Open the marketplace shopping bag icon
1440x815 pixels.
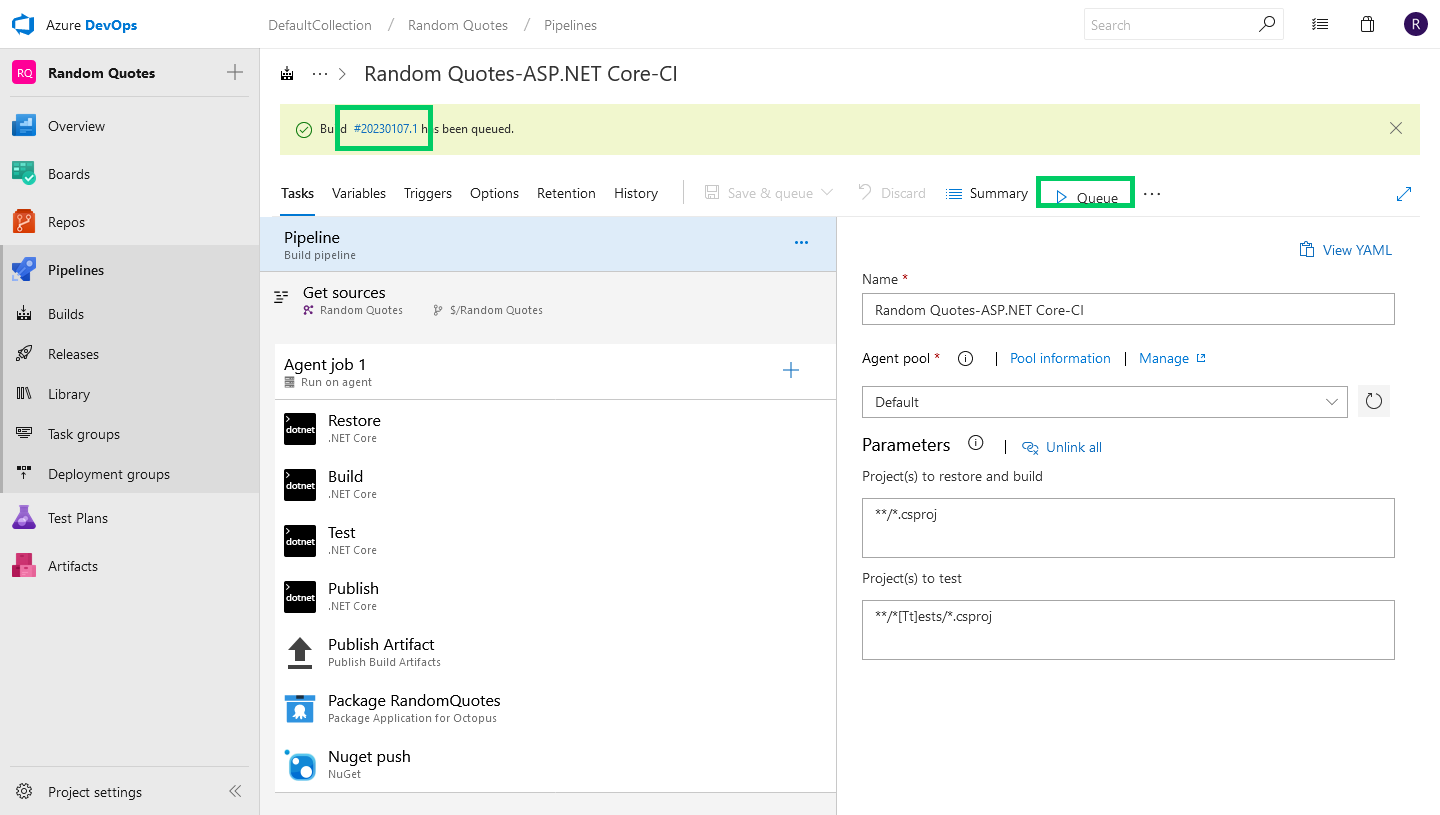pos(1368,24)
